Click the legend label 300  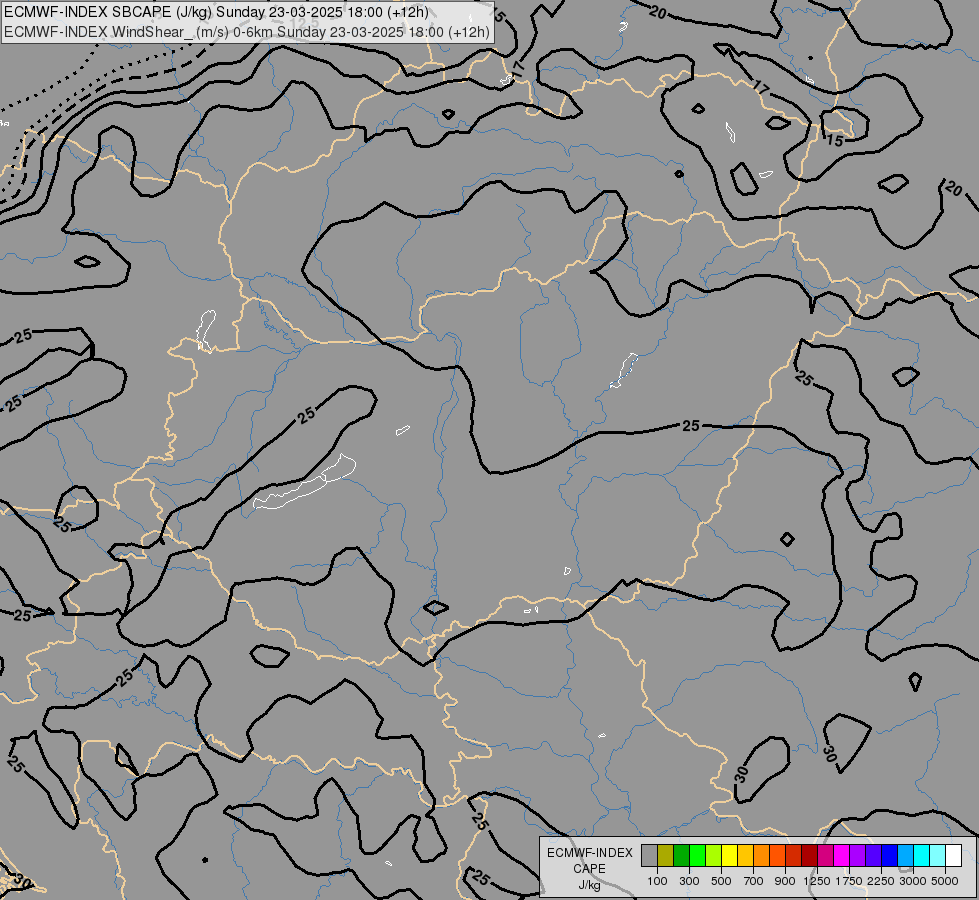(689, 881)
